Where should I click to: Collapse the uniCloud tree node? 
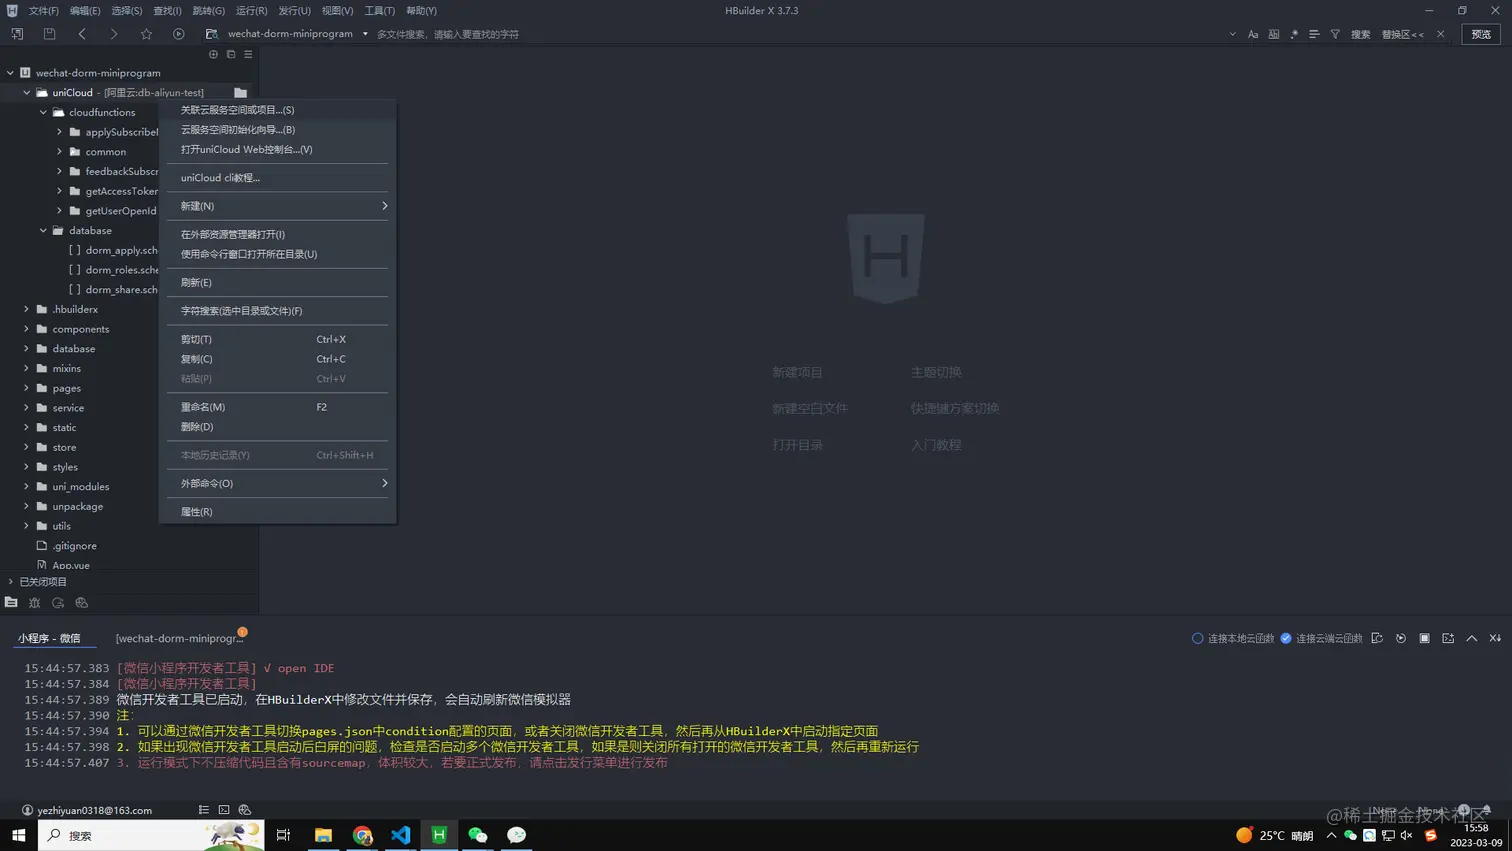coord(27,93)
